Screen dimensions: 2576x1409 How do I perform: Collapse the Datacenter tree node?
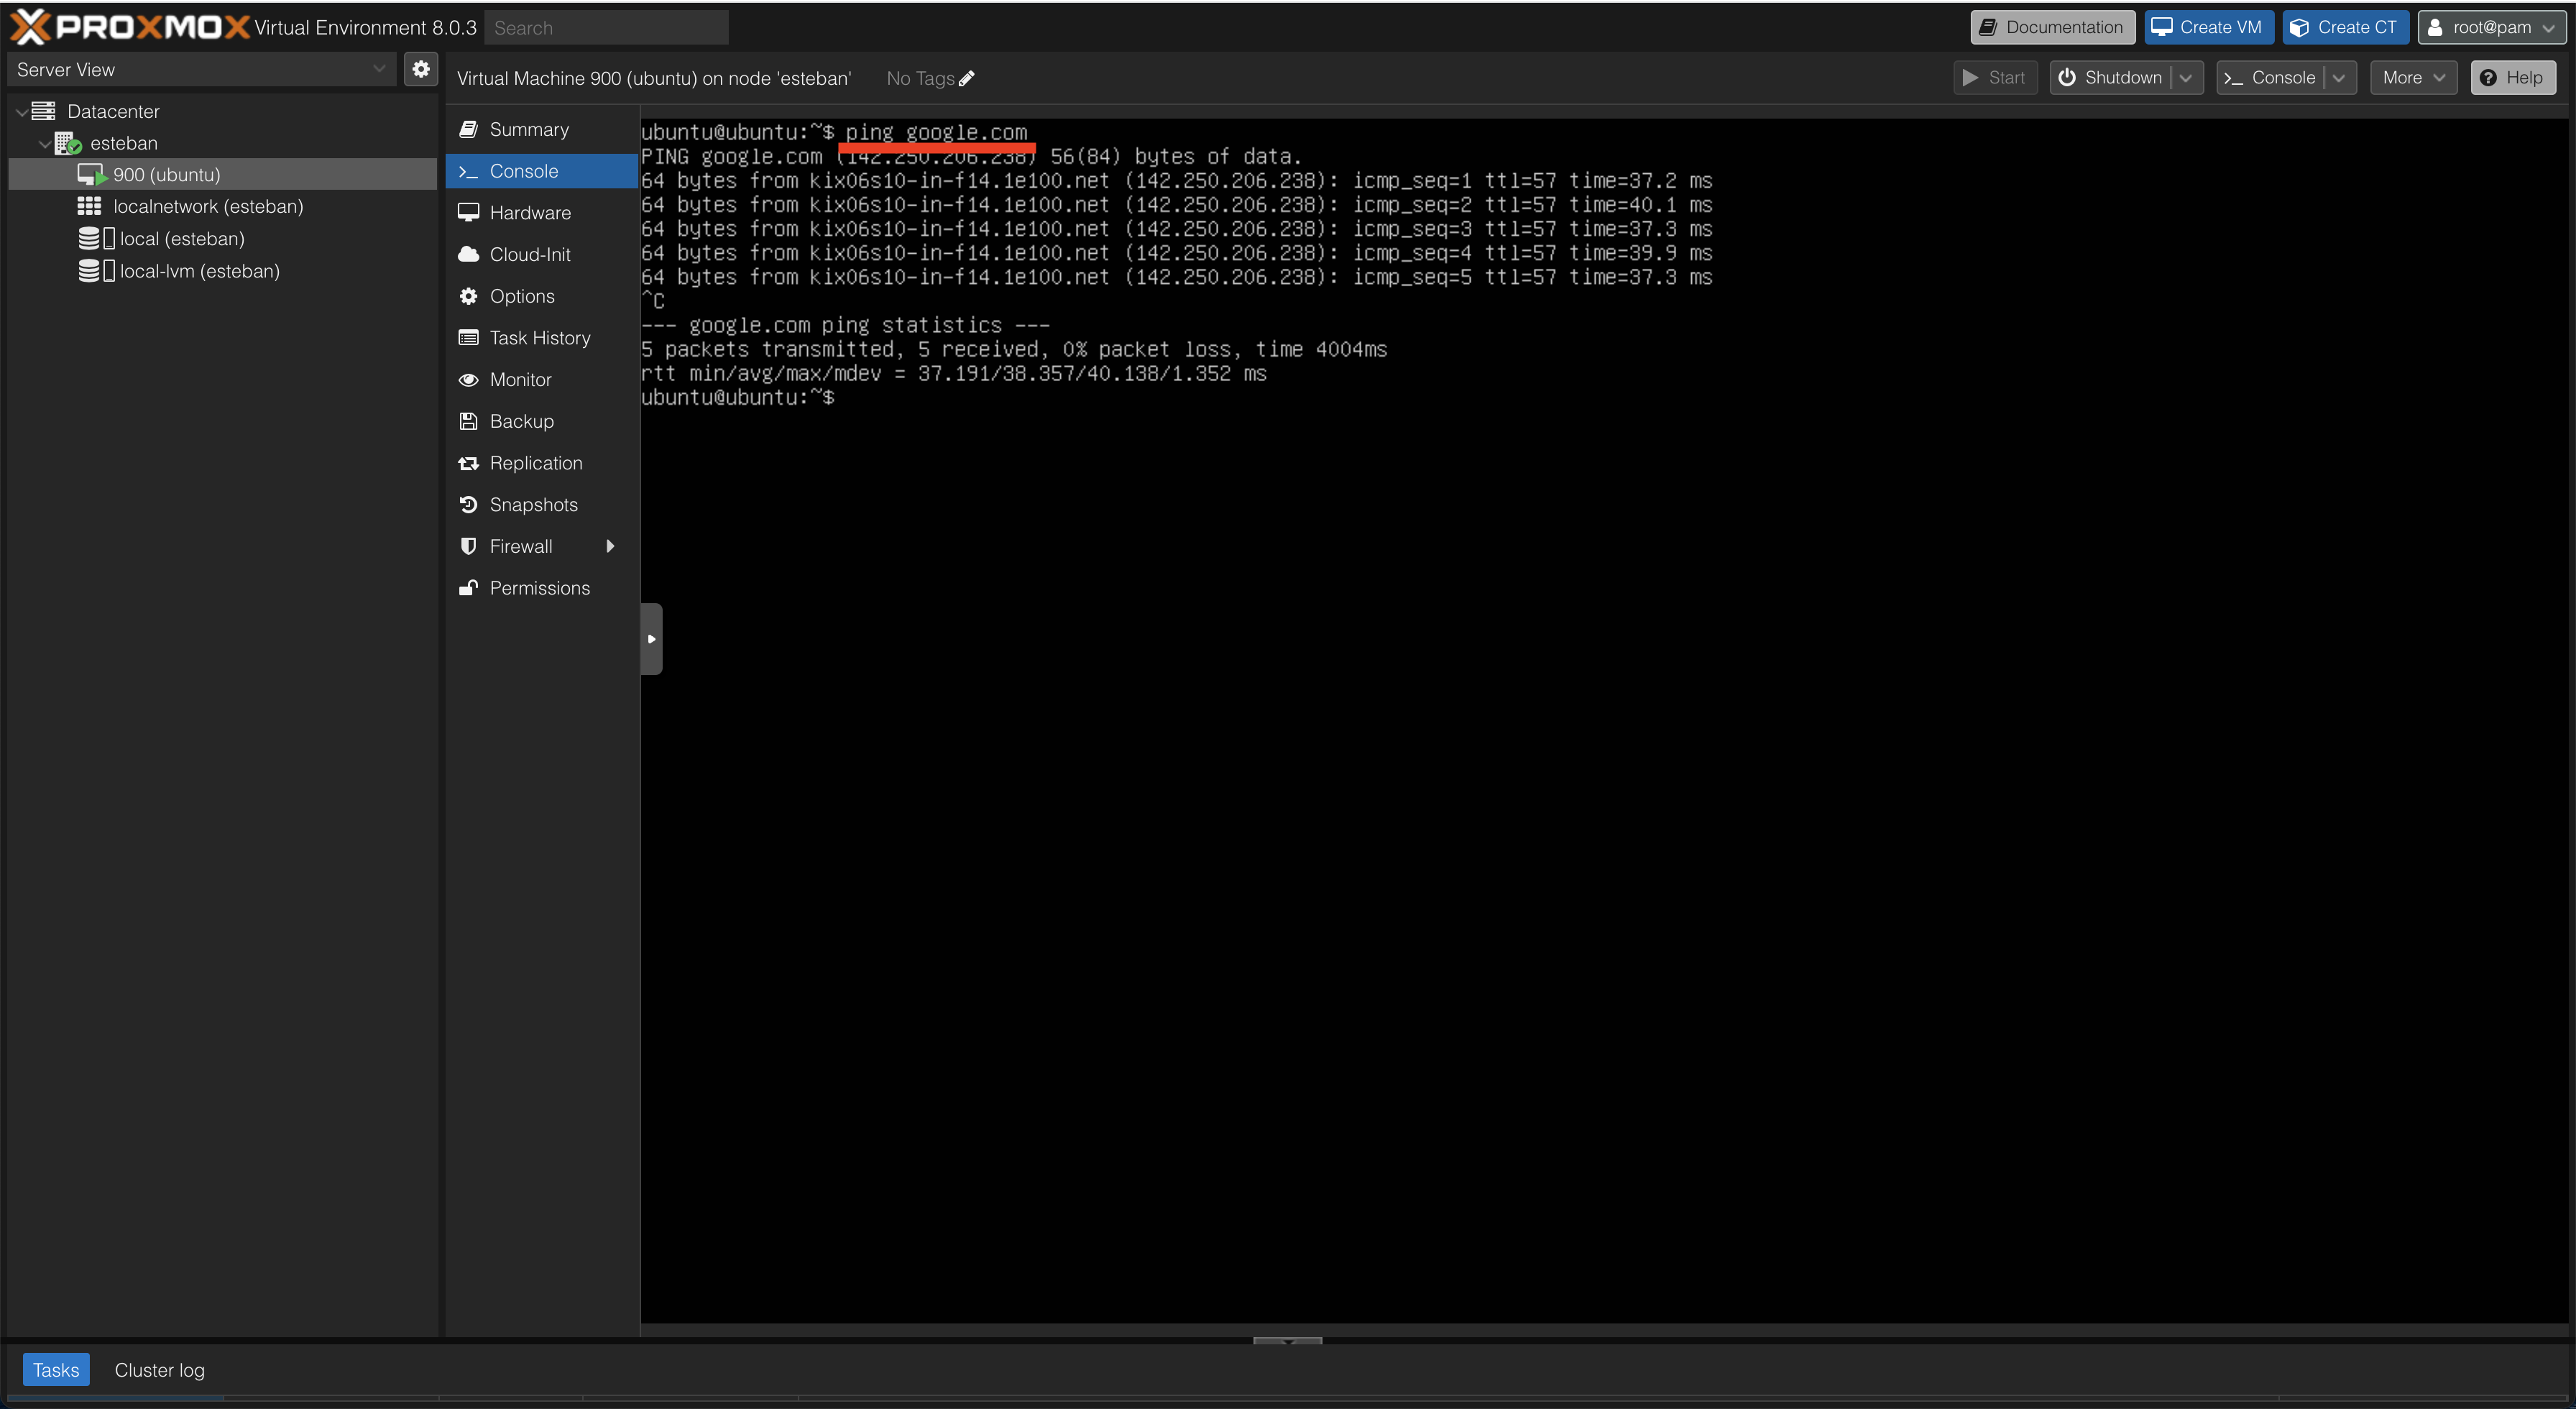22,112
